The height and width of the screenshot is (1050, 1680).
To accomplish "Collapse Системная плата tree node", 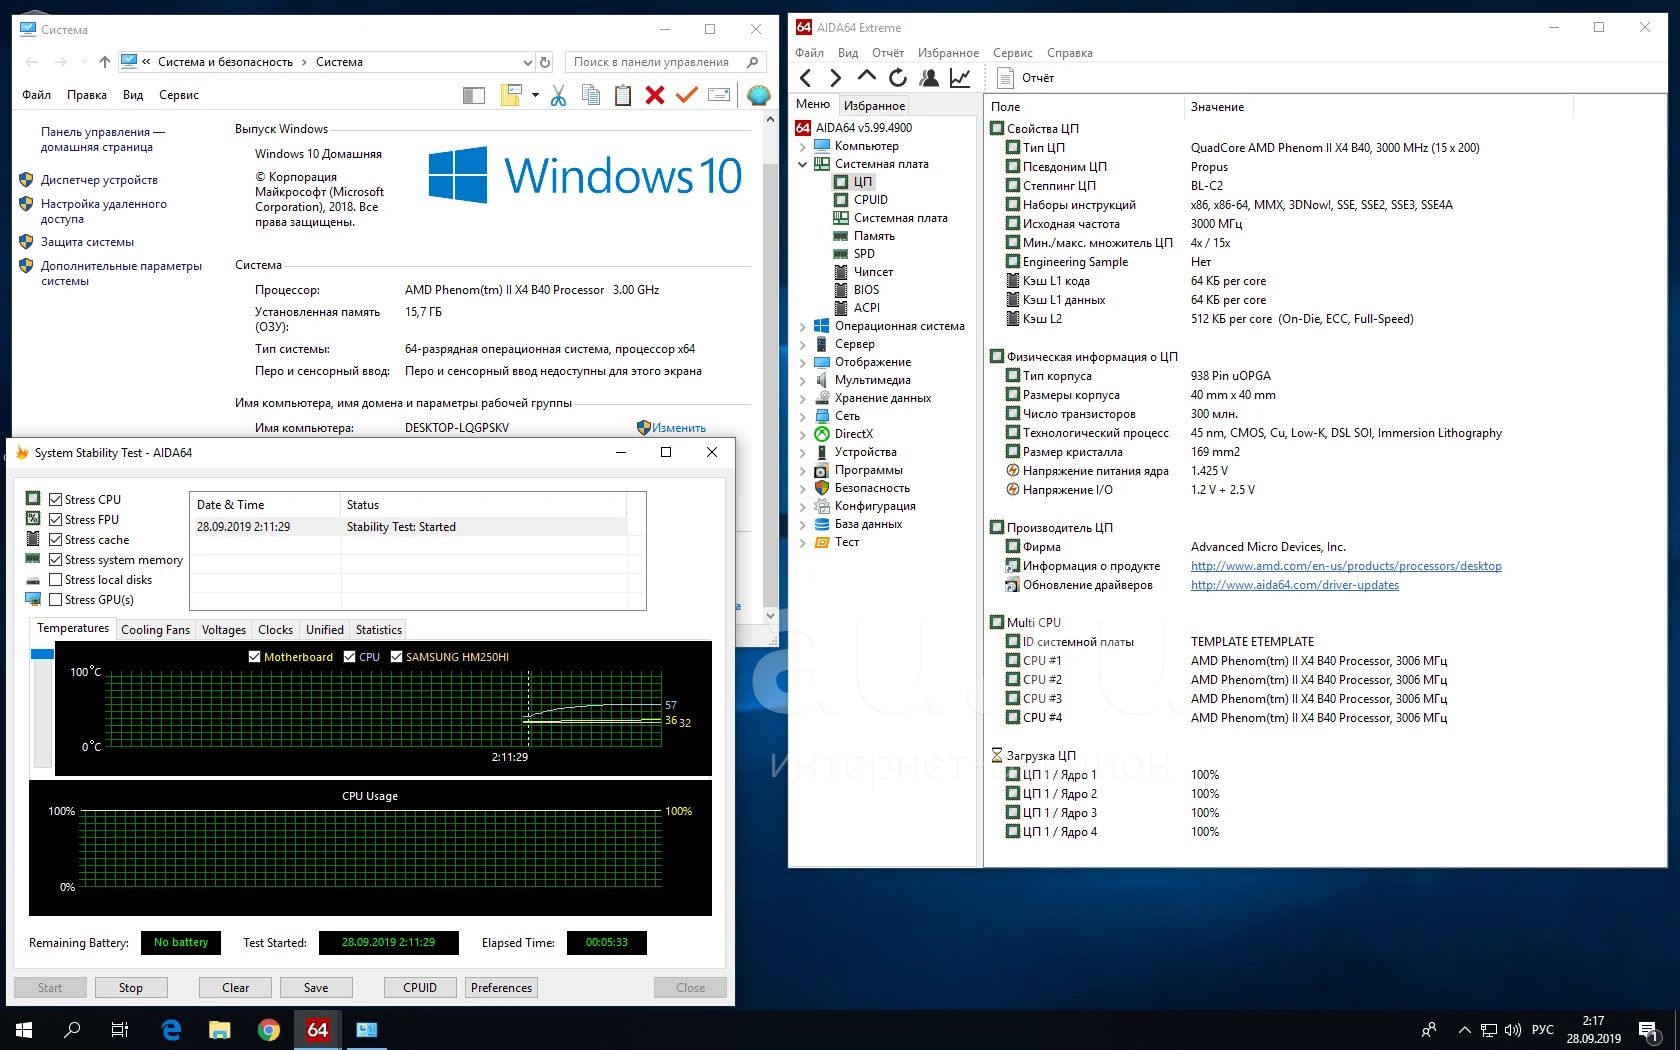I will click(802, 164).
